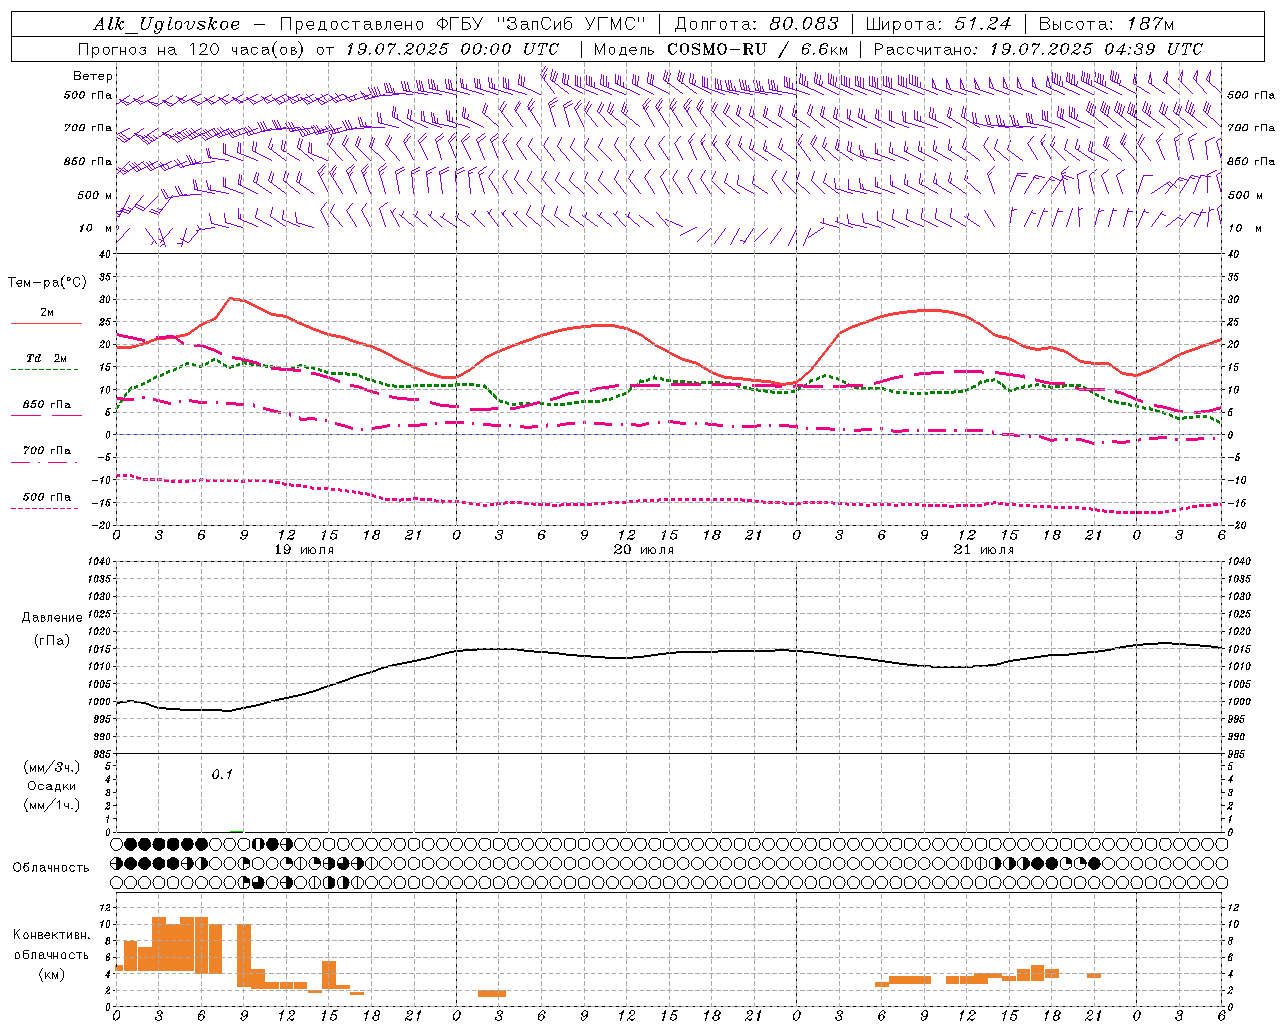This screenshot has width=1280, height=1024.
Task: Click the (мм/3ч.) unit label
Action: click(x=52, y=767)
